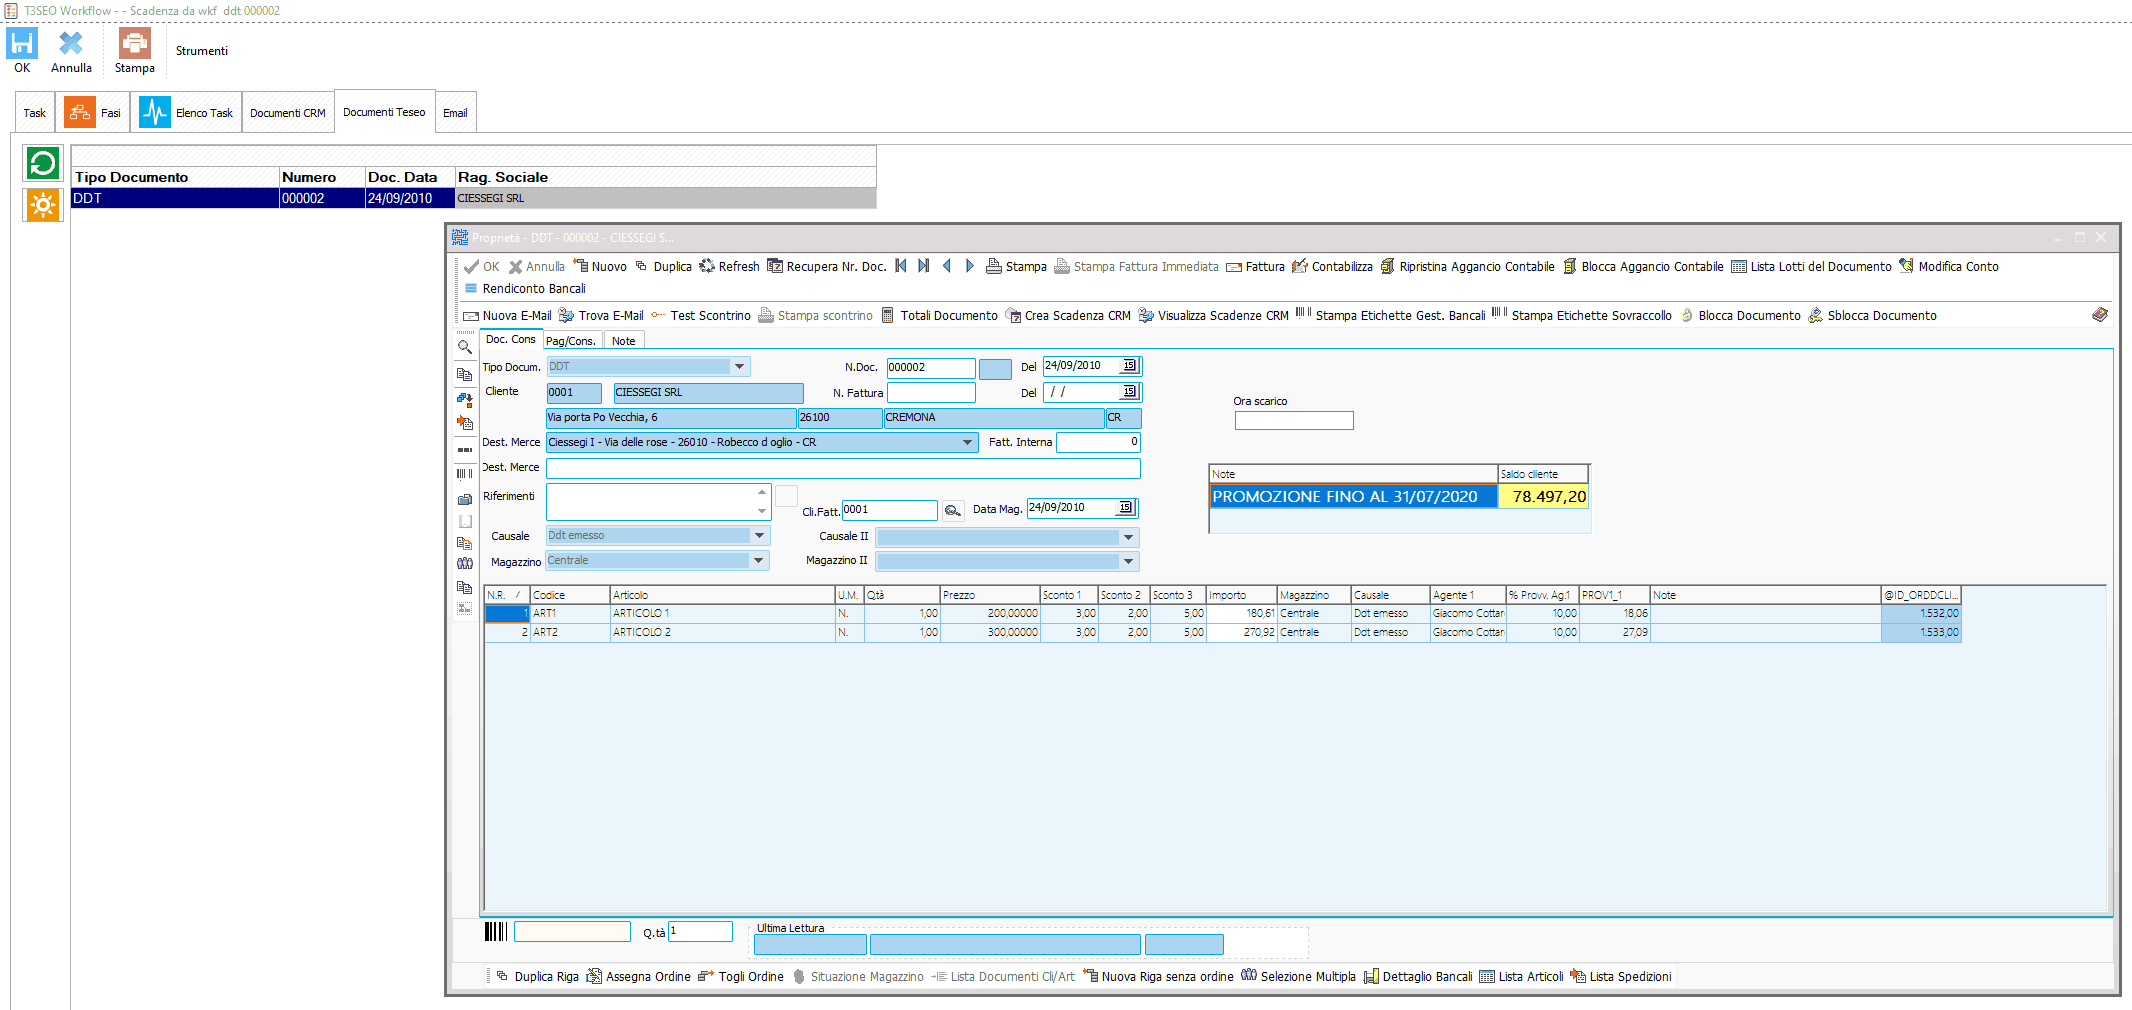Open Causale II dropdown
Viewport: 2132px width, 1010px height.
tap(1129, 537)
